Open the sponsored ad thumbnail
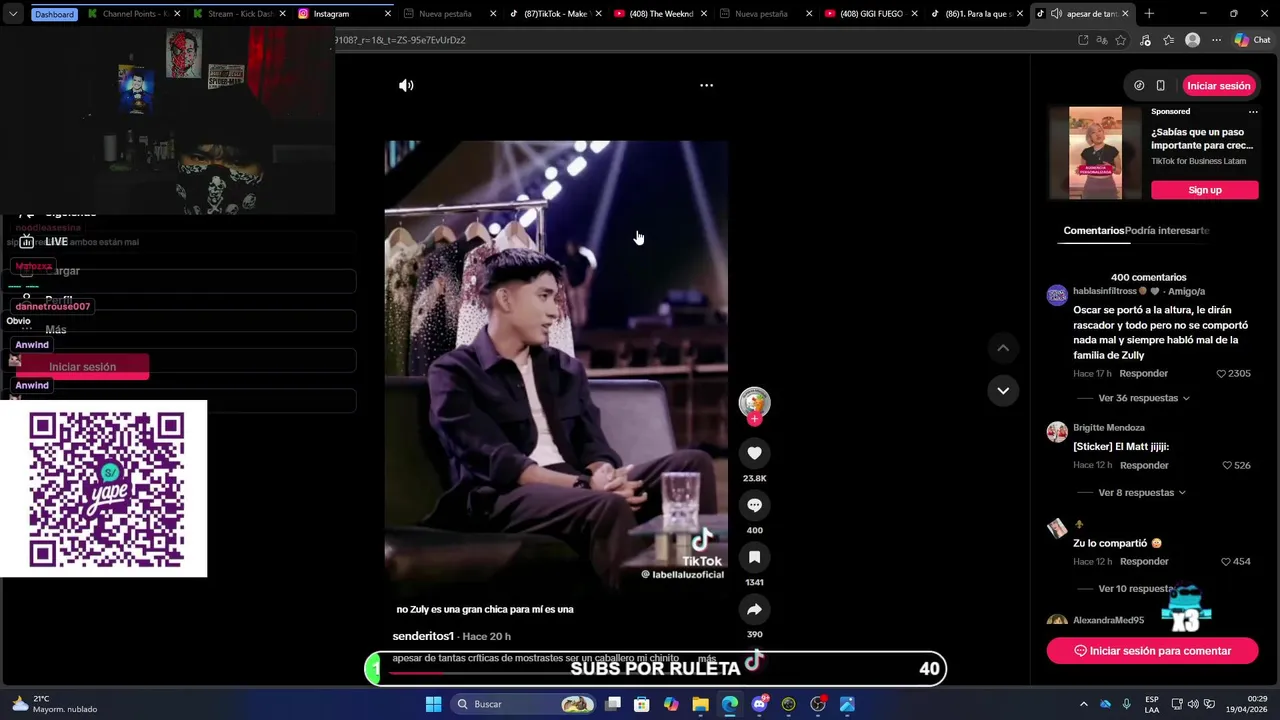The width and height of the screenshot is (1280, 720). coord(1095,153)
